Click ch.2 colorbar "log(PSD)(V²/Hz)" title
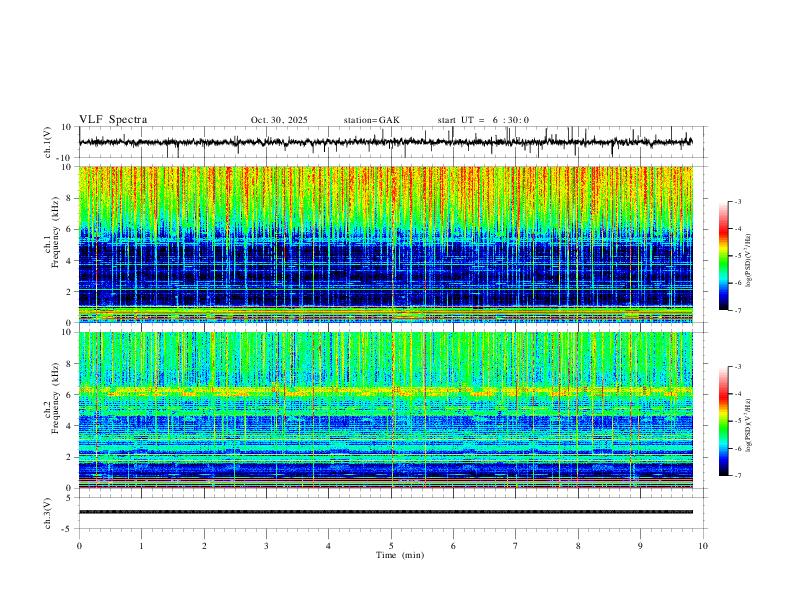 [x=749, y=426]
